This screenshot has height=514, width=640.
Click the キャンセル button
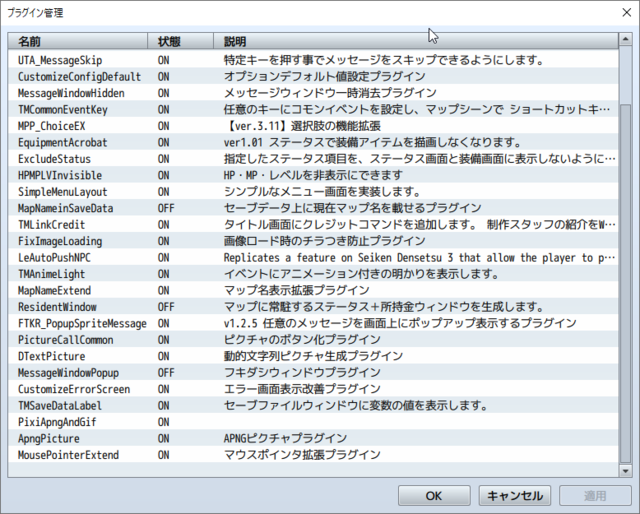coord(515,496)
